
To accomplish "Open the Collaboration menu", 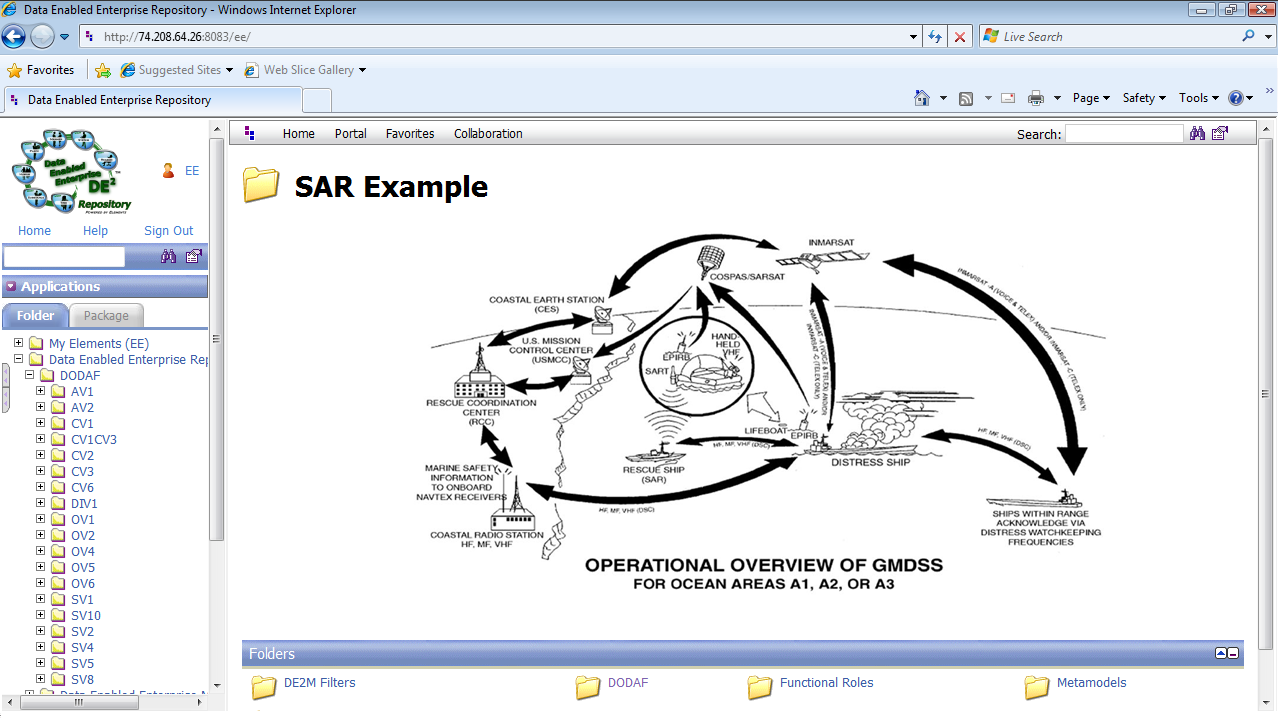I will coord(488,133).
